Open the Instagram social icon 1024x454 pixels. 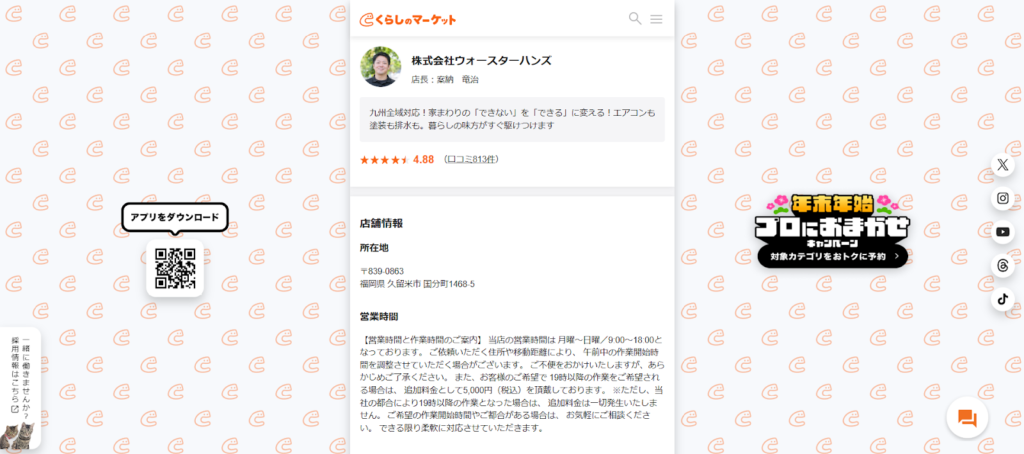(x=1002, y=198)
